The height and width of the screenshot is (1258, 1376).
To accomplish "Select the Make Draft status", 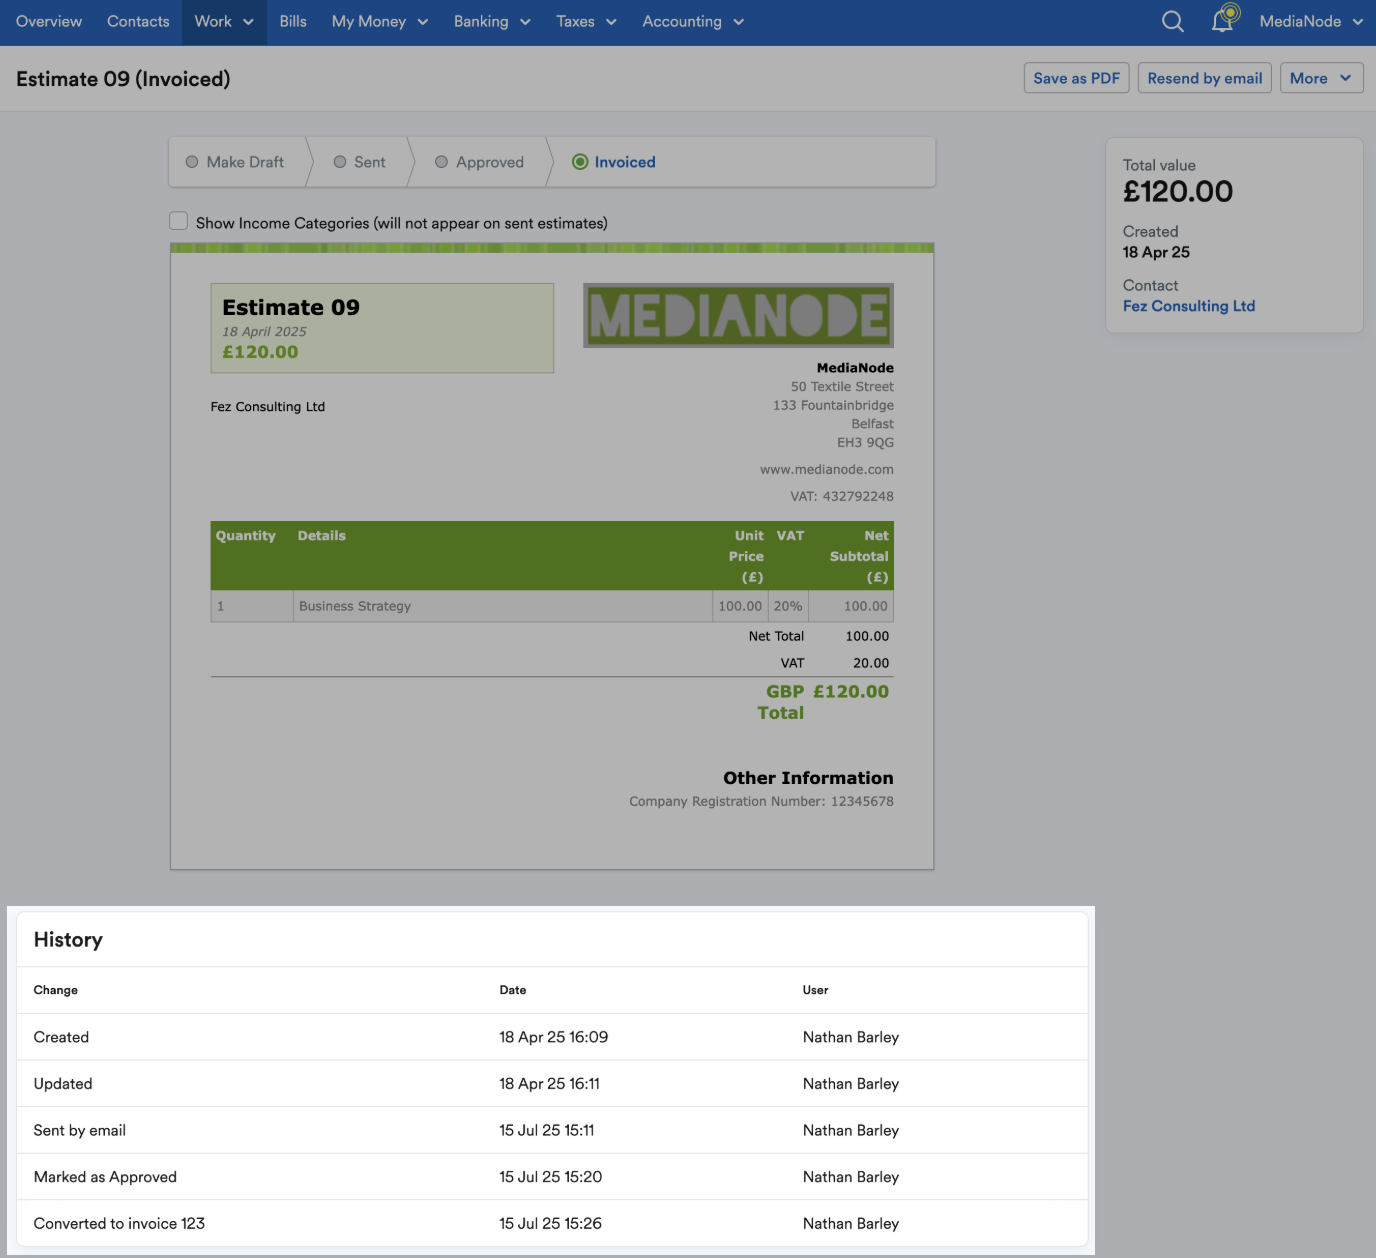I will tap(235, 162).
